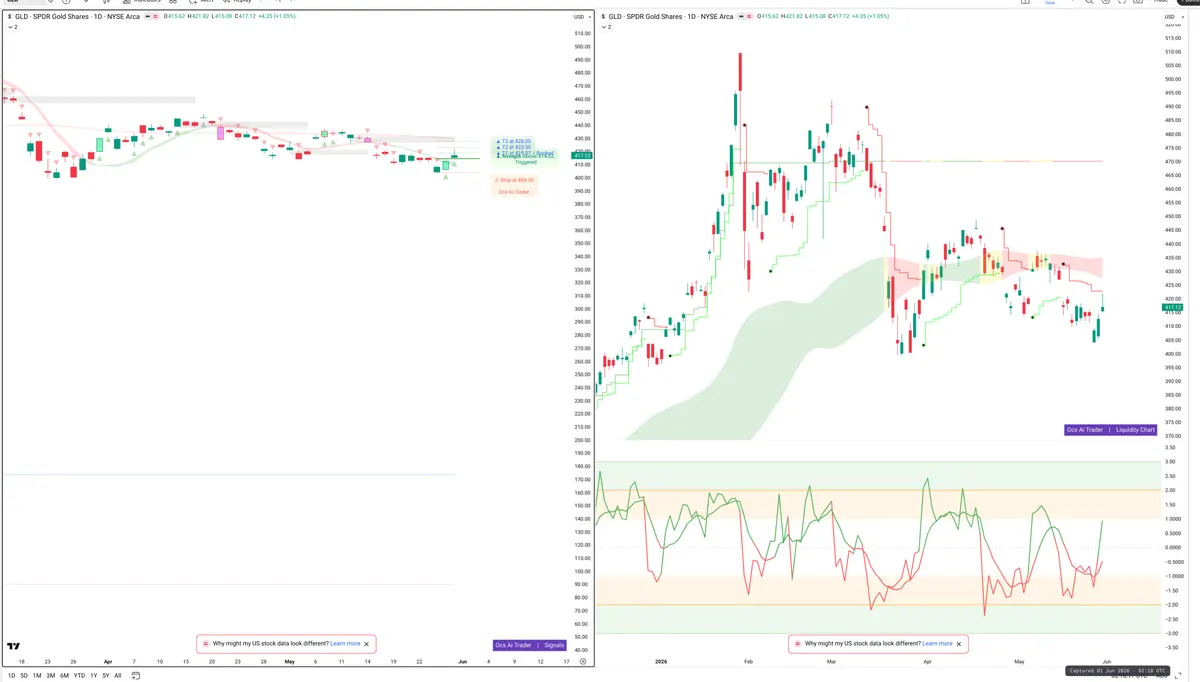The height and width of the screenshot is (682, 1200).
Task: Click the 'T3 at 428.00' target label
Action: click(514, 141)
